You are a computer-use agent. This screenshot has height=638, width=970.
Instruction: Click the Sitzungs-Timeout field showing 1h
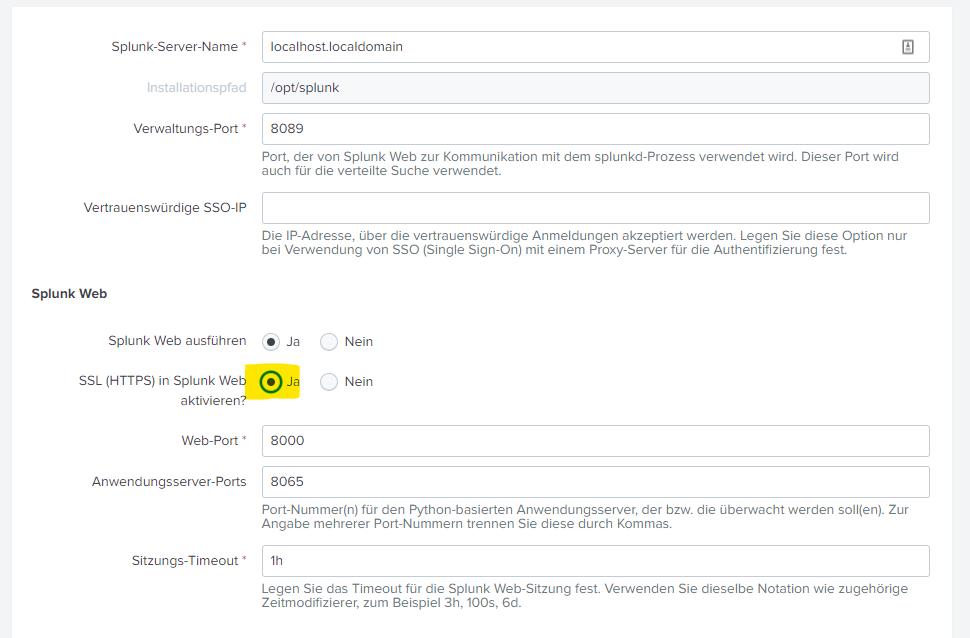point(595,561)
